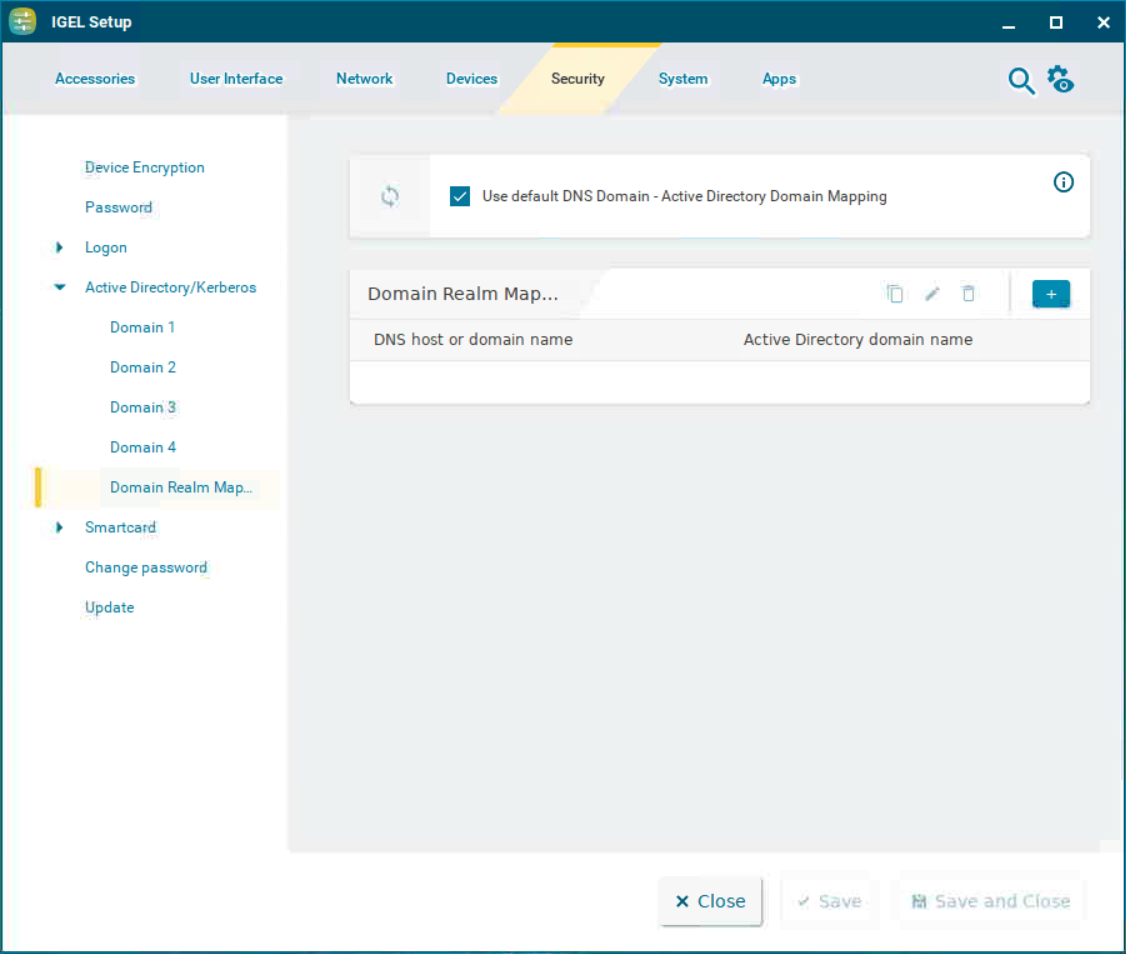Expand the Logon tree node arrow
Screen dimensions: 1126x954
coord(60,248)
